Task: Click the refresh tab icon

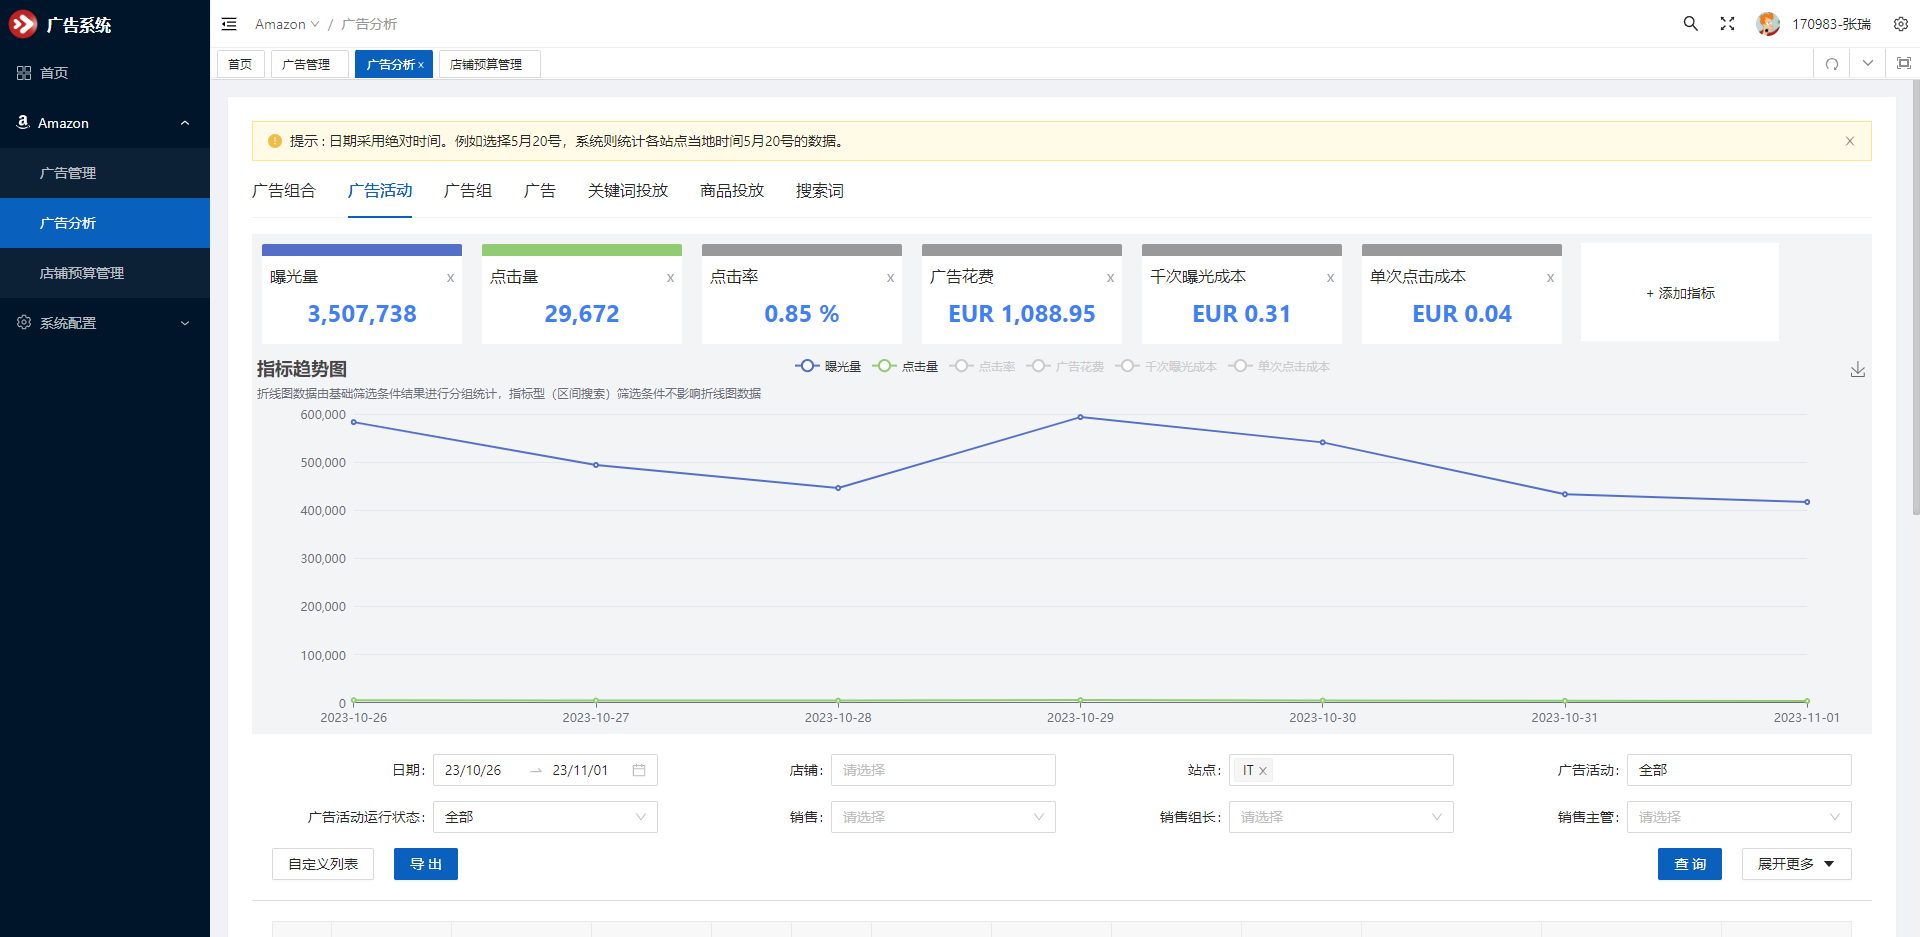Action: point(1832,64)
